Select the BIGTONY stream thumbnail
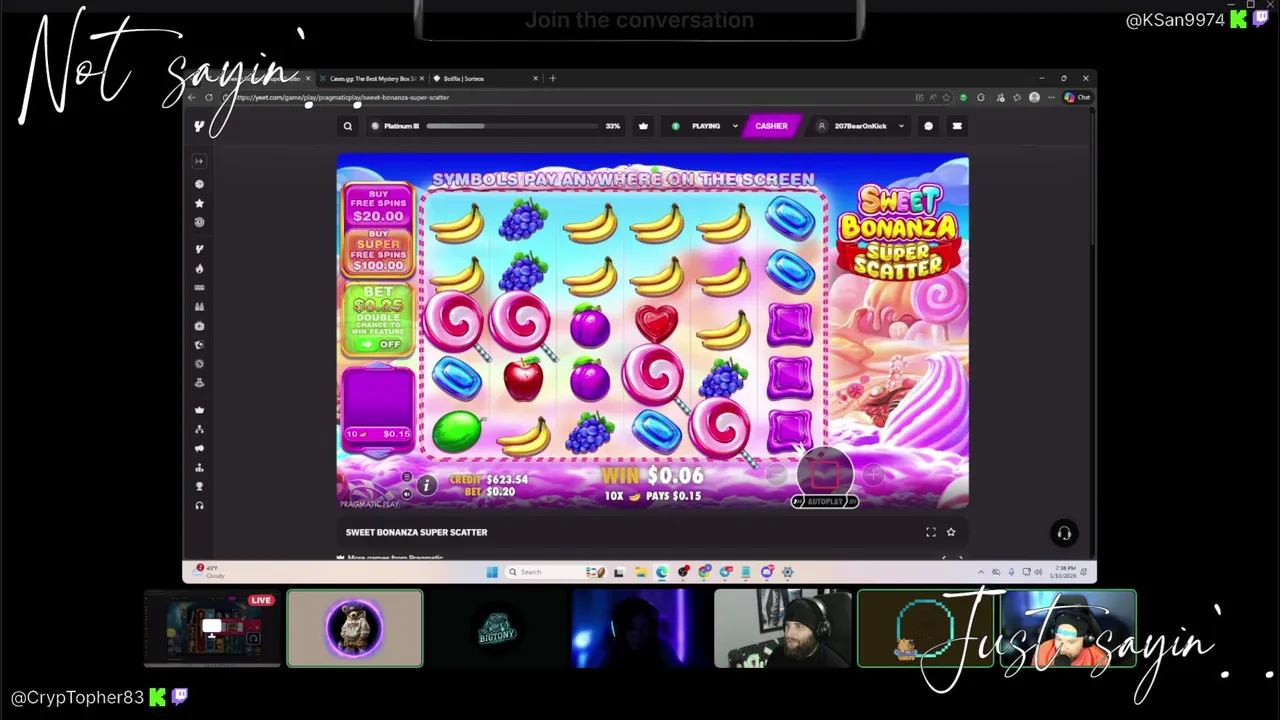Image resolution: width=1280 pixels, height=720 pixels. coord(497,628)
